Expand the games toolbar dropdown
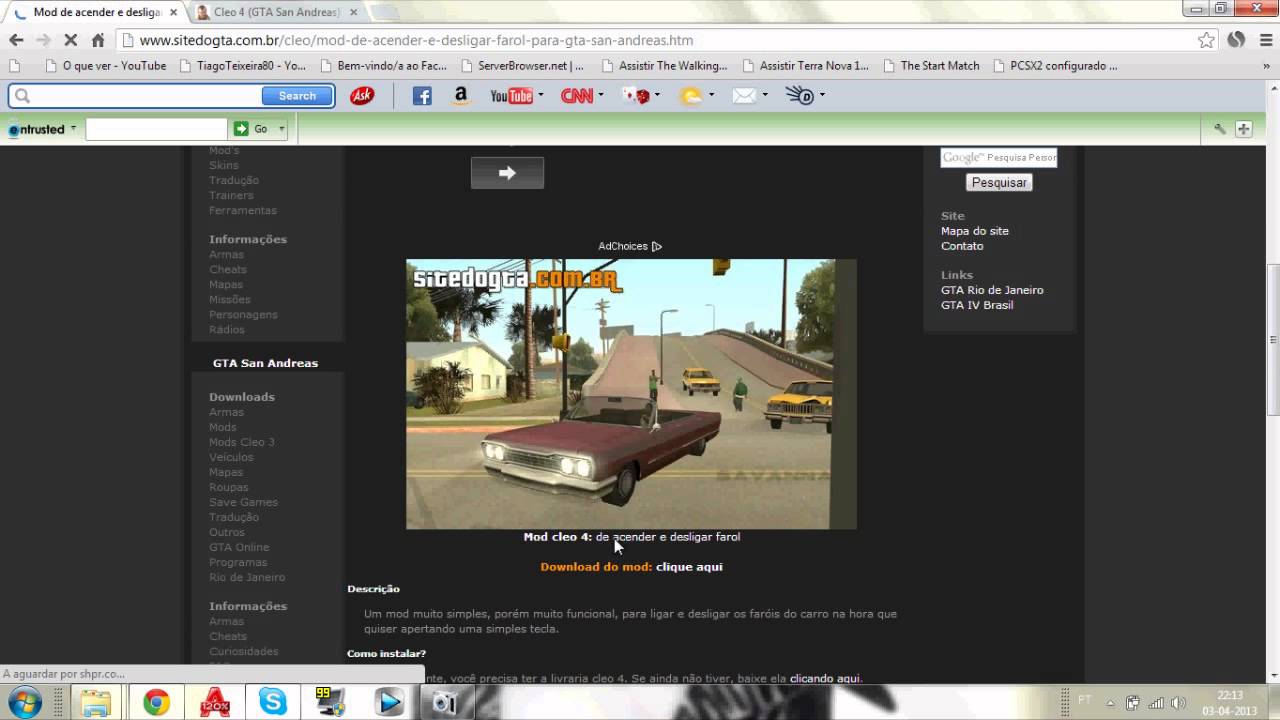Viewport: 1280px width, 720px height. (x=657, y=96)
